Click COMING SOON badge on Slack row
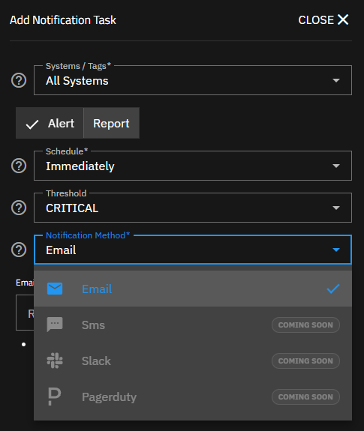364x431 pixels. [x=306, y=361]
